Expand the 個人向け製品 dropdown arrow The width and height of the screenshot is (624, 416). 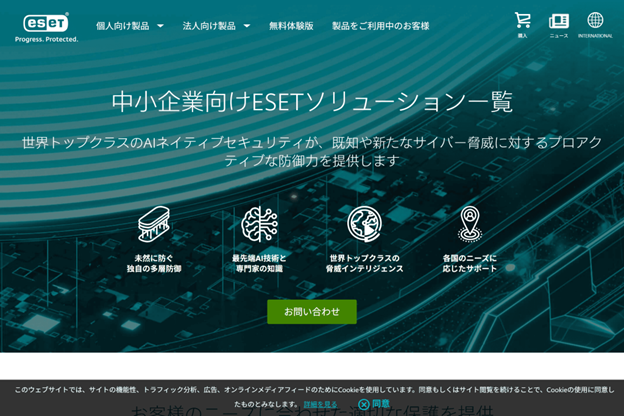(160, 26)
